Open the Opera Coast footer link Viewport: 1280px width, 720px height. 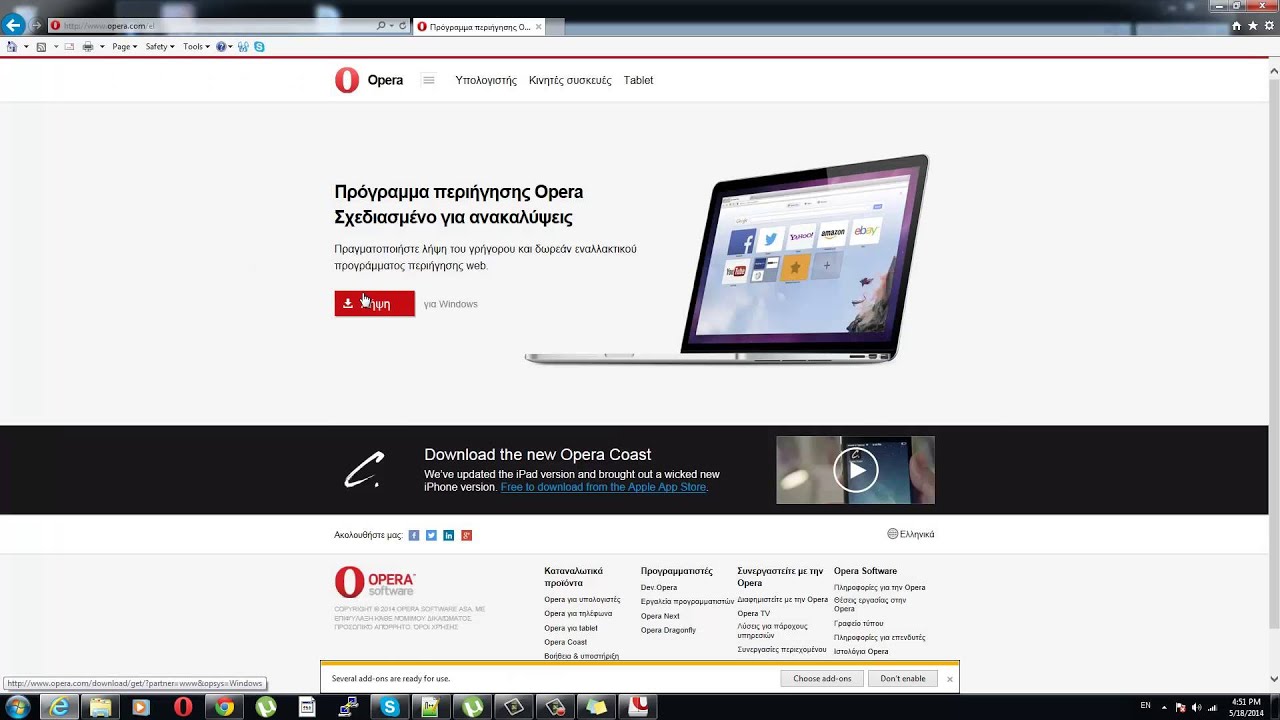point(566,642)
